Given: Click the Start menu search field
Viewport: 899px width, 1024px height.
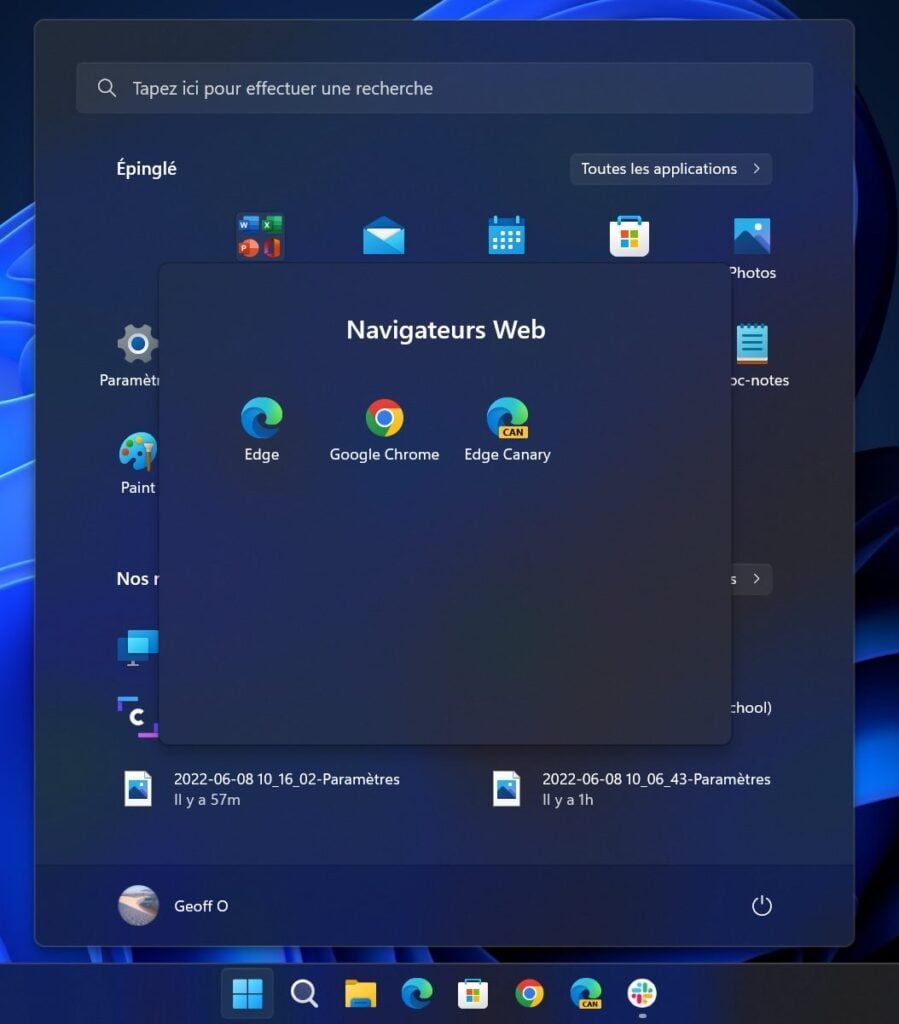Looking at the screenshot, I should point(444,88).
